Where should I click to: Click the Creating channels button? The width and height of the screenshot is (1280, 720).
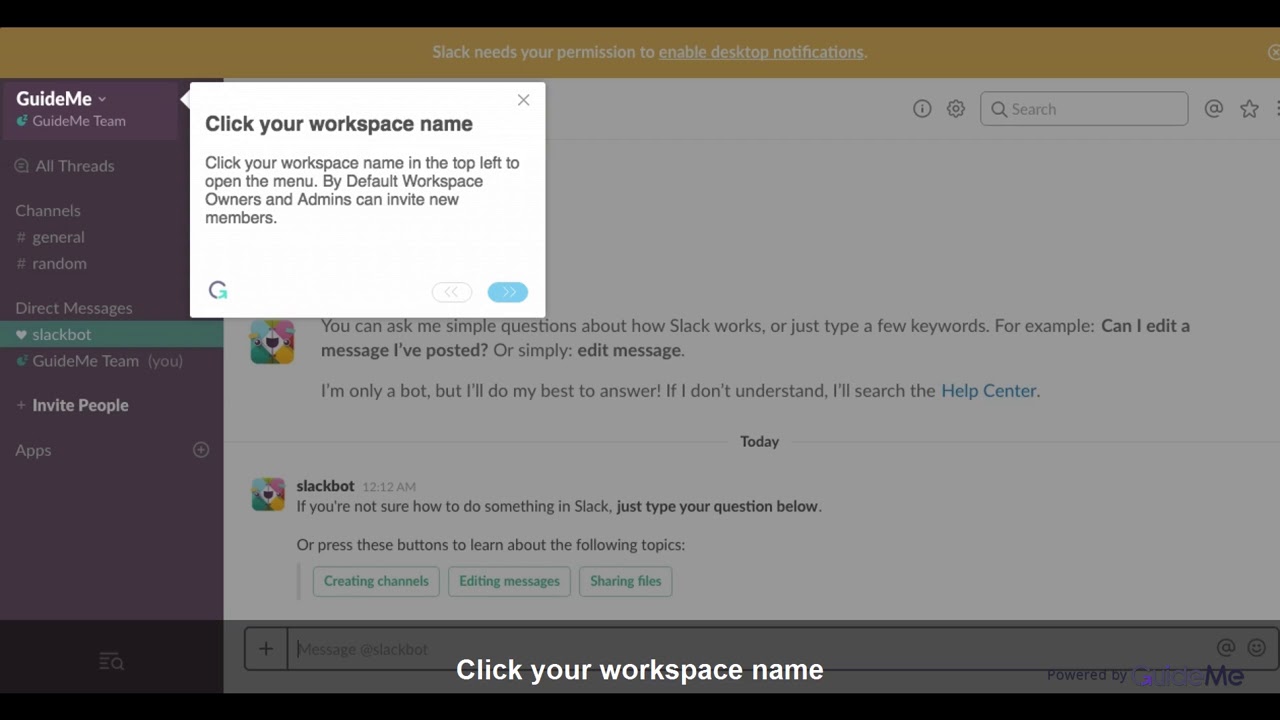[x=376, y=581]
